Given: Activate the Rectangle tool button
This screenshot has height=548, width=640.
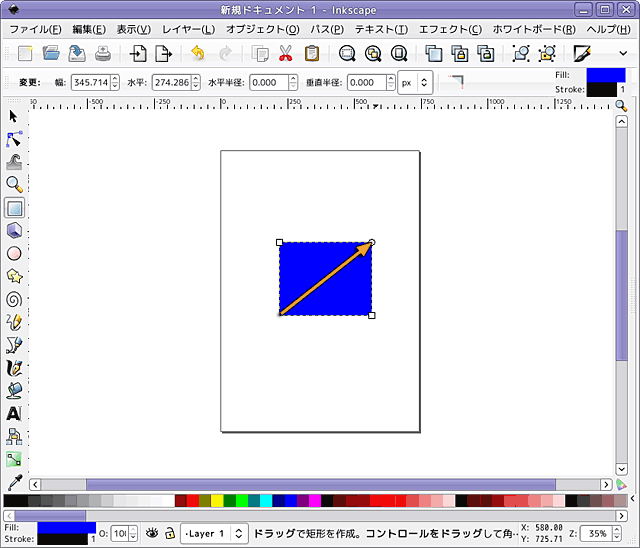Looking at the screenshot, I should point(14,208).
